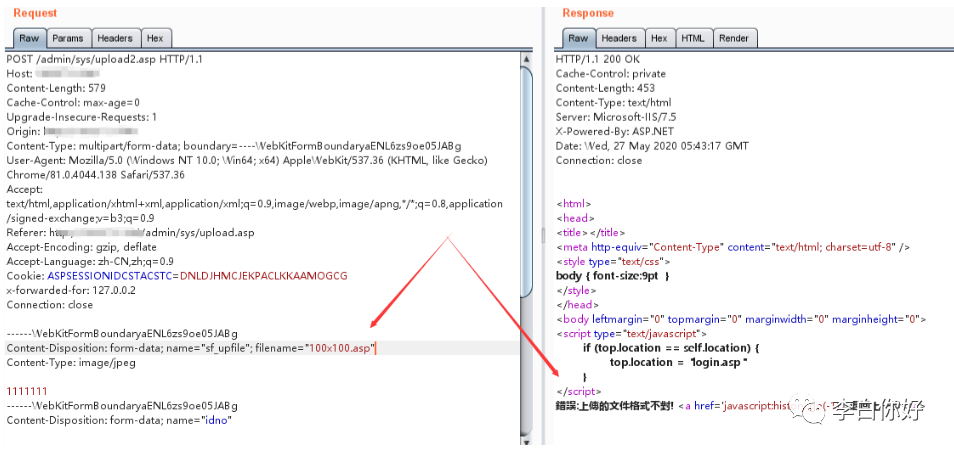Click the upload format error message line

pos(615,405)
